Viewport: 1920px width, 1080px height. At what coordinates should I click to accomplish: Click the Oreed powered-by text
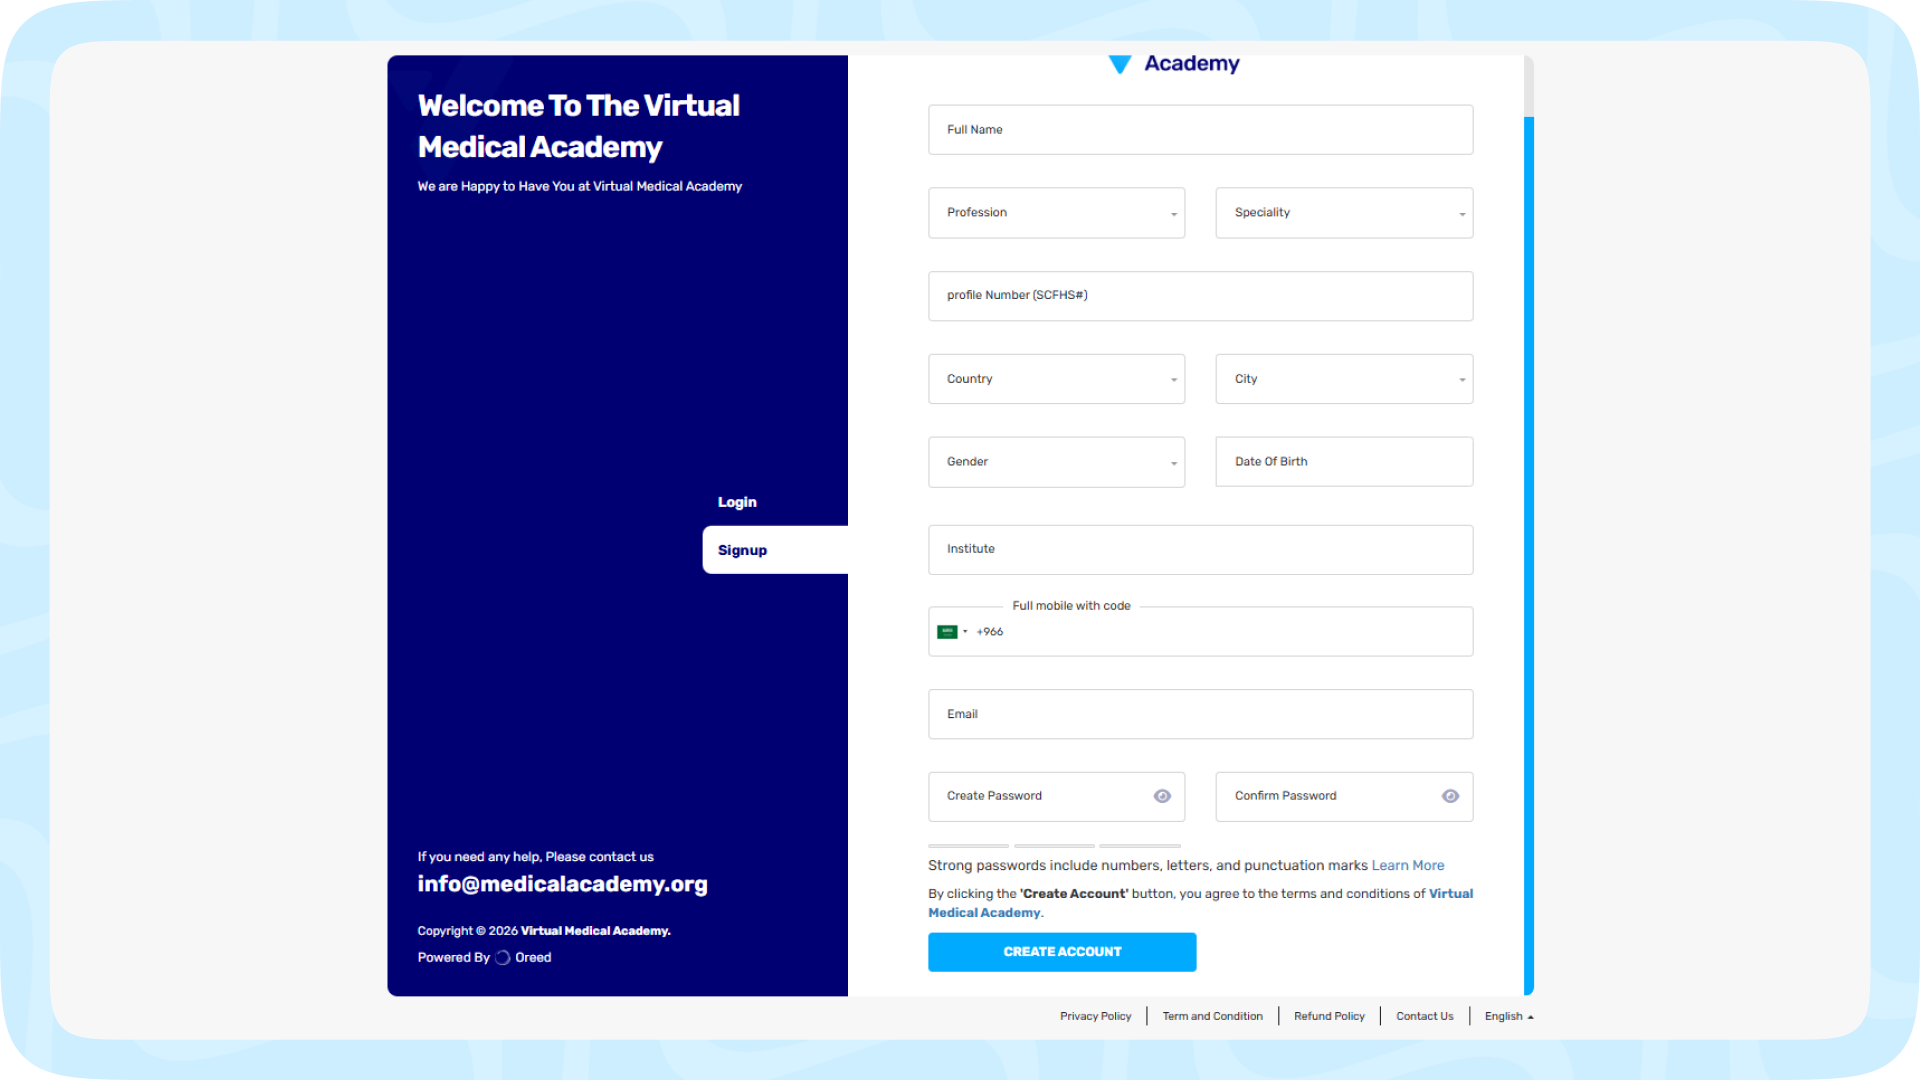[533, 958]
